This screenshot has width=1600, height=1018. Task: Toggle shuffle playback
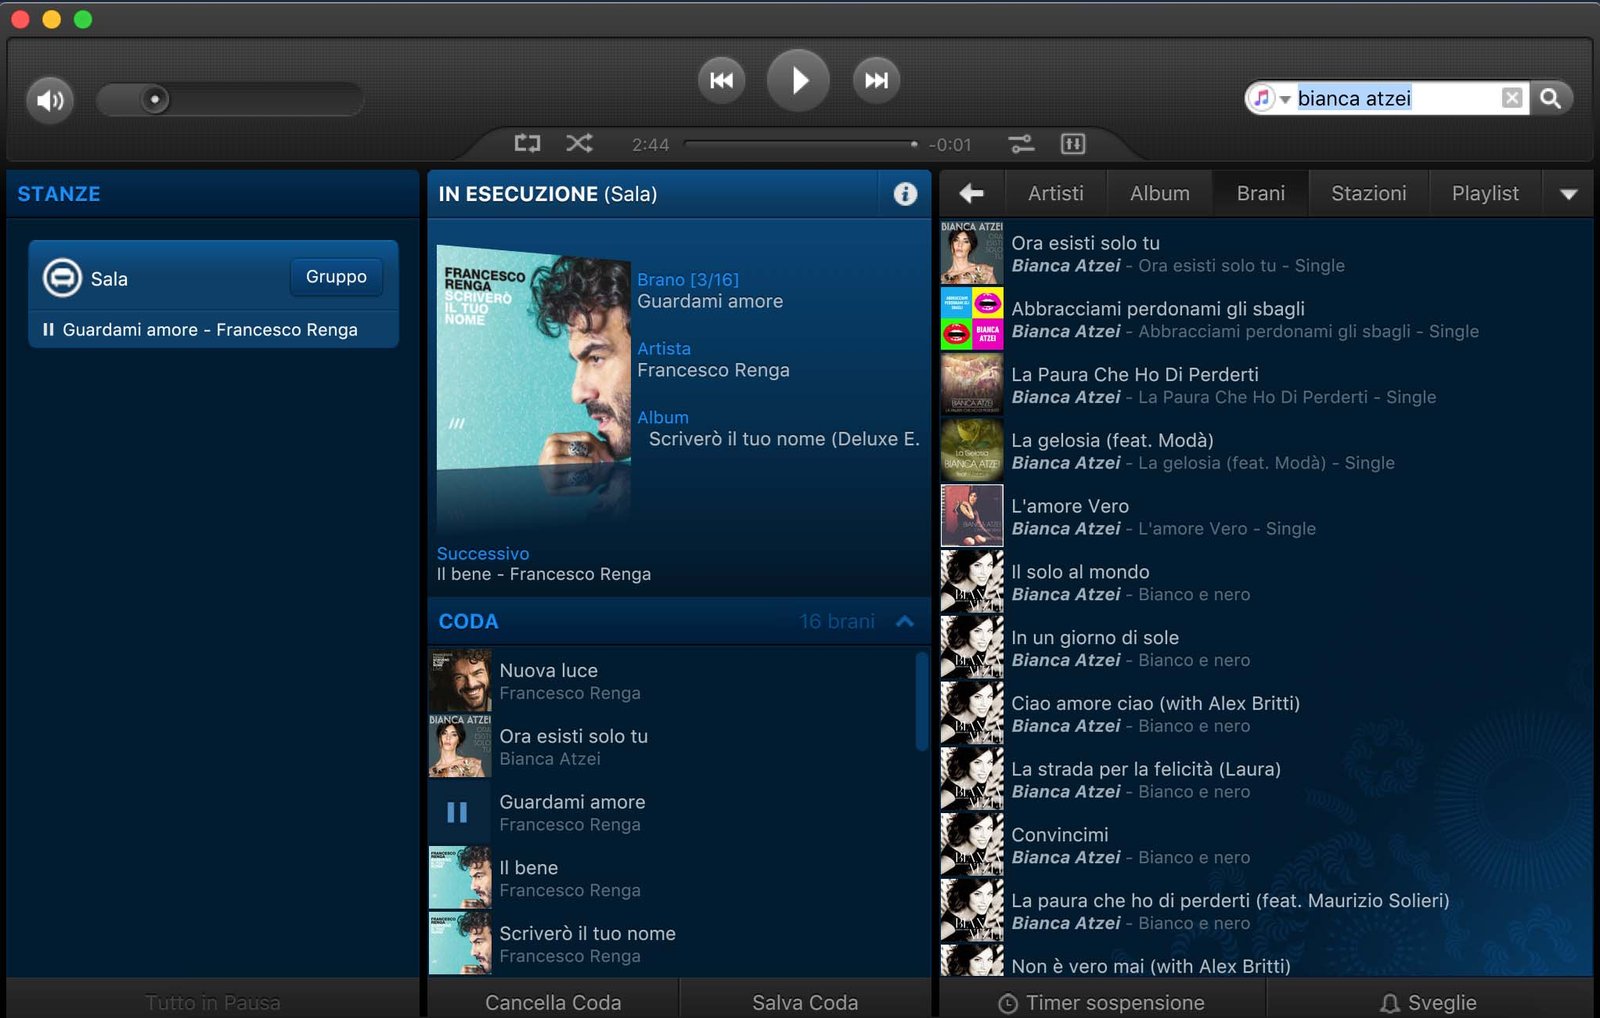pyautogui.click(x=579, y=144)
